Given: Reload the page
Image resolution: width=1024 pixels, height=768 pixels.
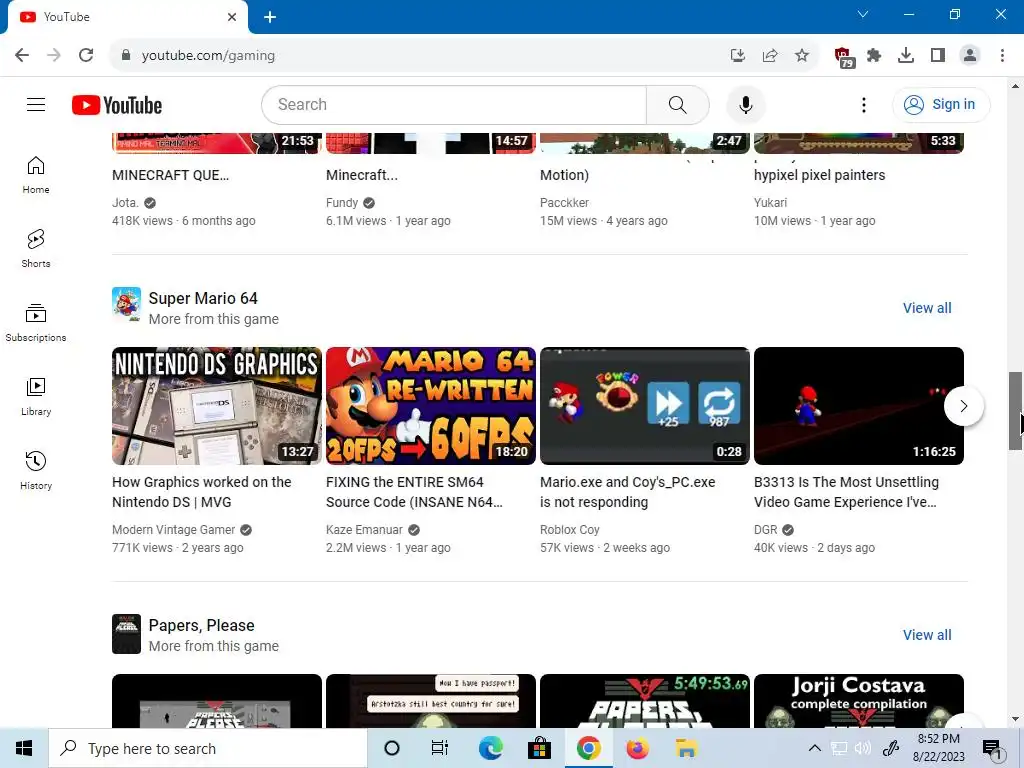Looking at the screenshot, I should click(x=86, y=56).
